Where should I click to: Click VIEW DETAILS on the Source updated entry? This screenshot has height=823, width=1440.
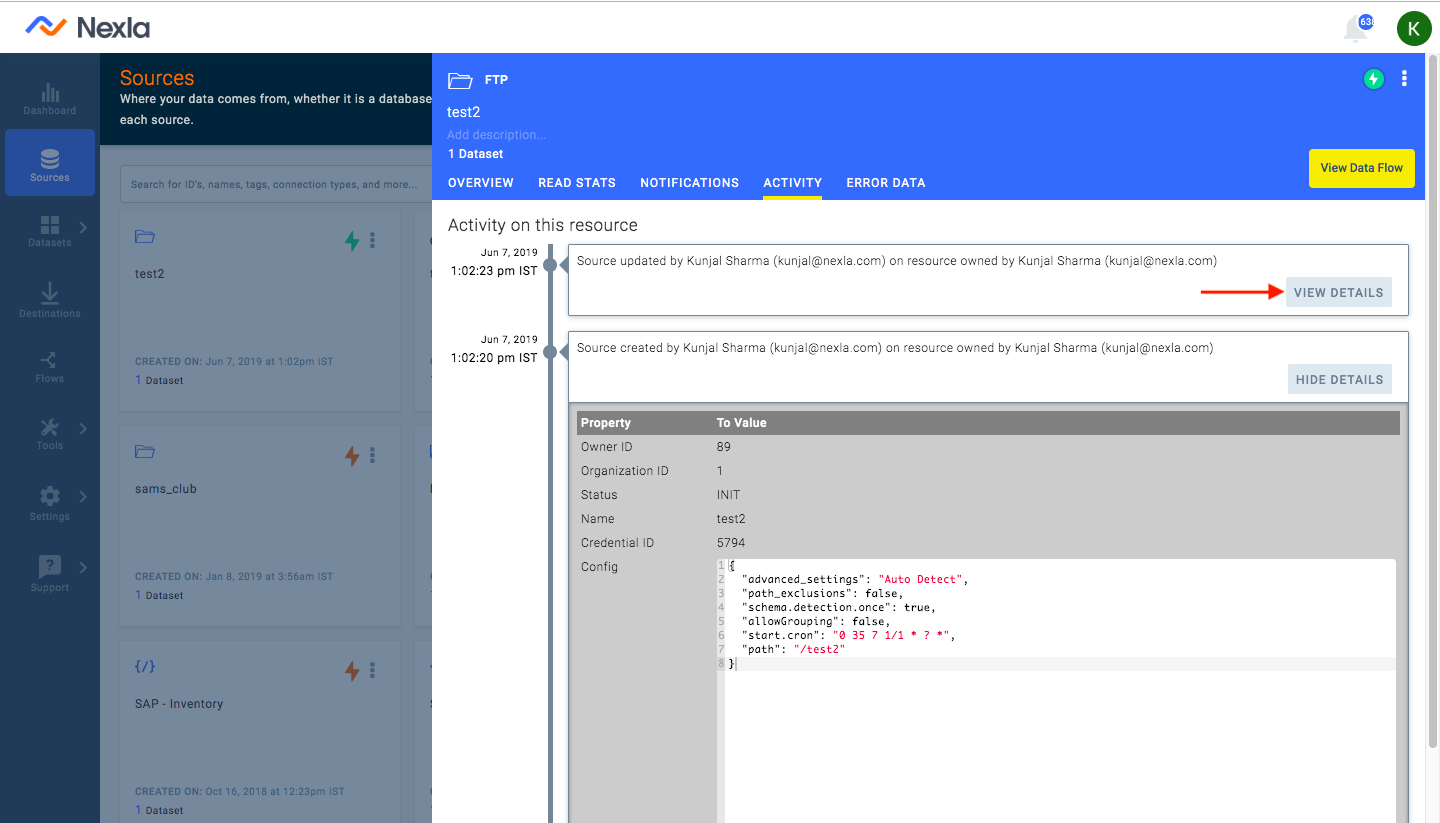1339,293
